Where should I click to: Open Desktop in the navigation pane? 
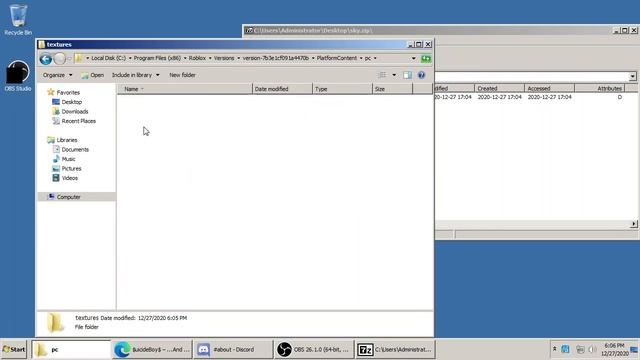tap(71, 102)
